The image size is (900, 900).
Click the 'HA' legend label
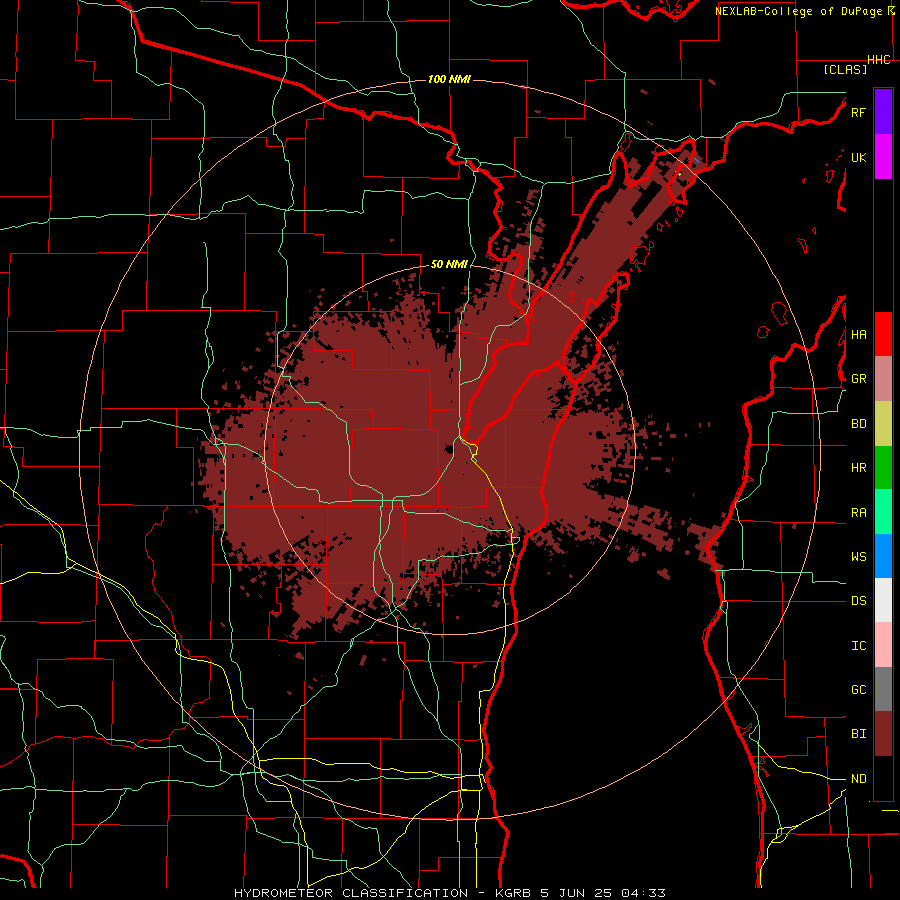[x=858, y=335]
